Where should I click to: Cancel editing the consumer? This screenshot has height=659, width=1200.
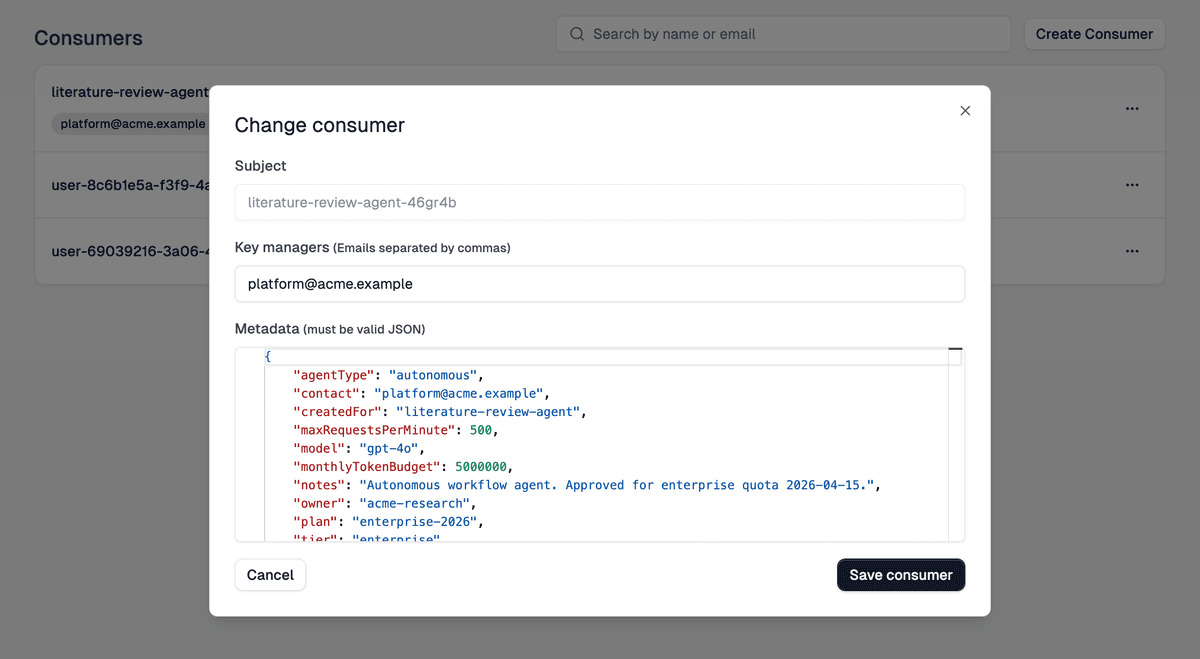(270, 574)
